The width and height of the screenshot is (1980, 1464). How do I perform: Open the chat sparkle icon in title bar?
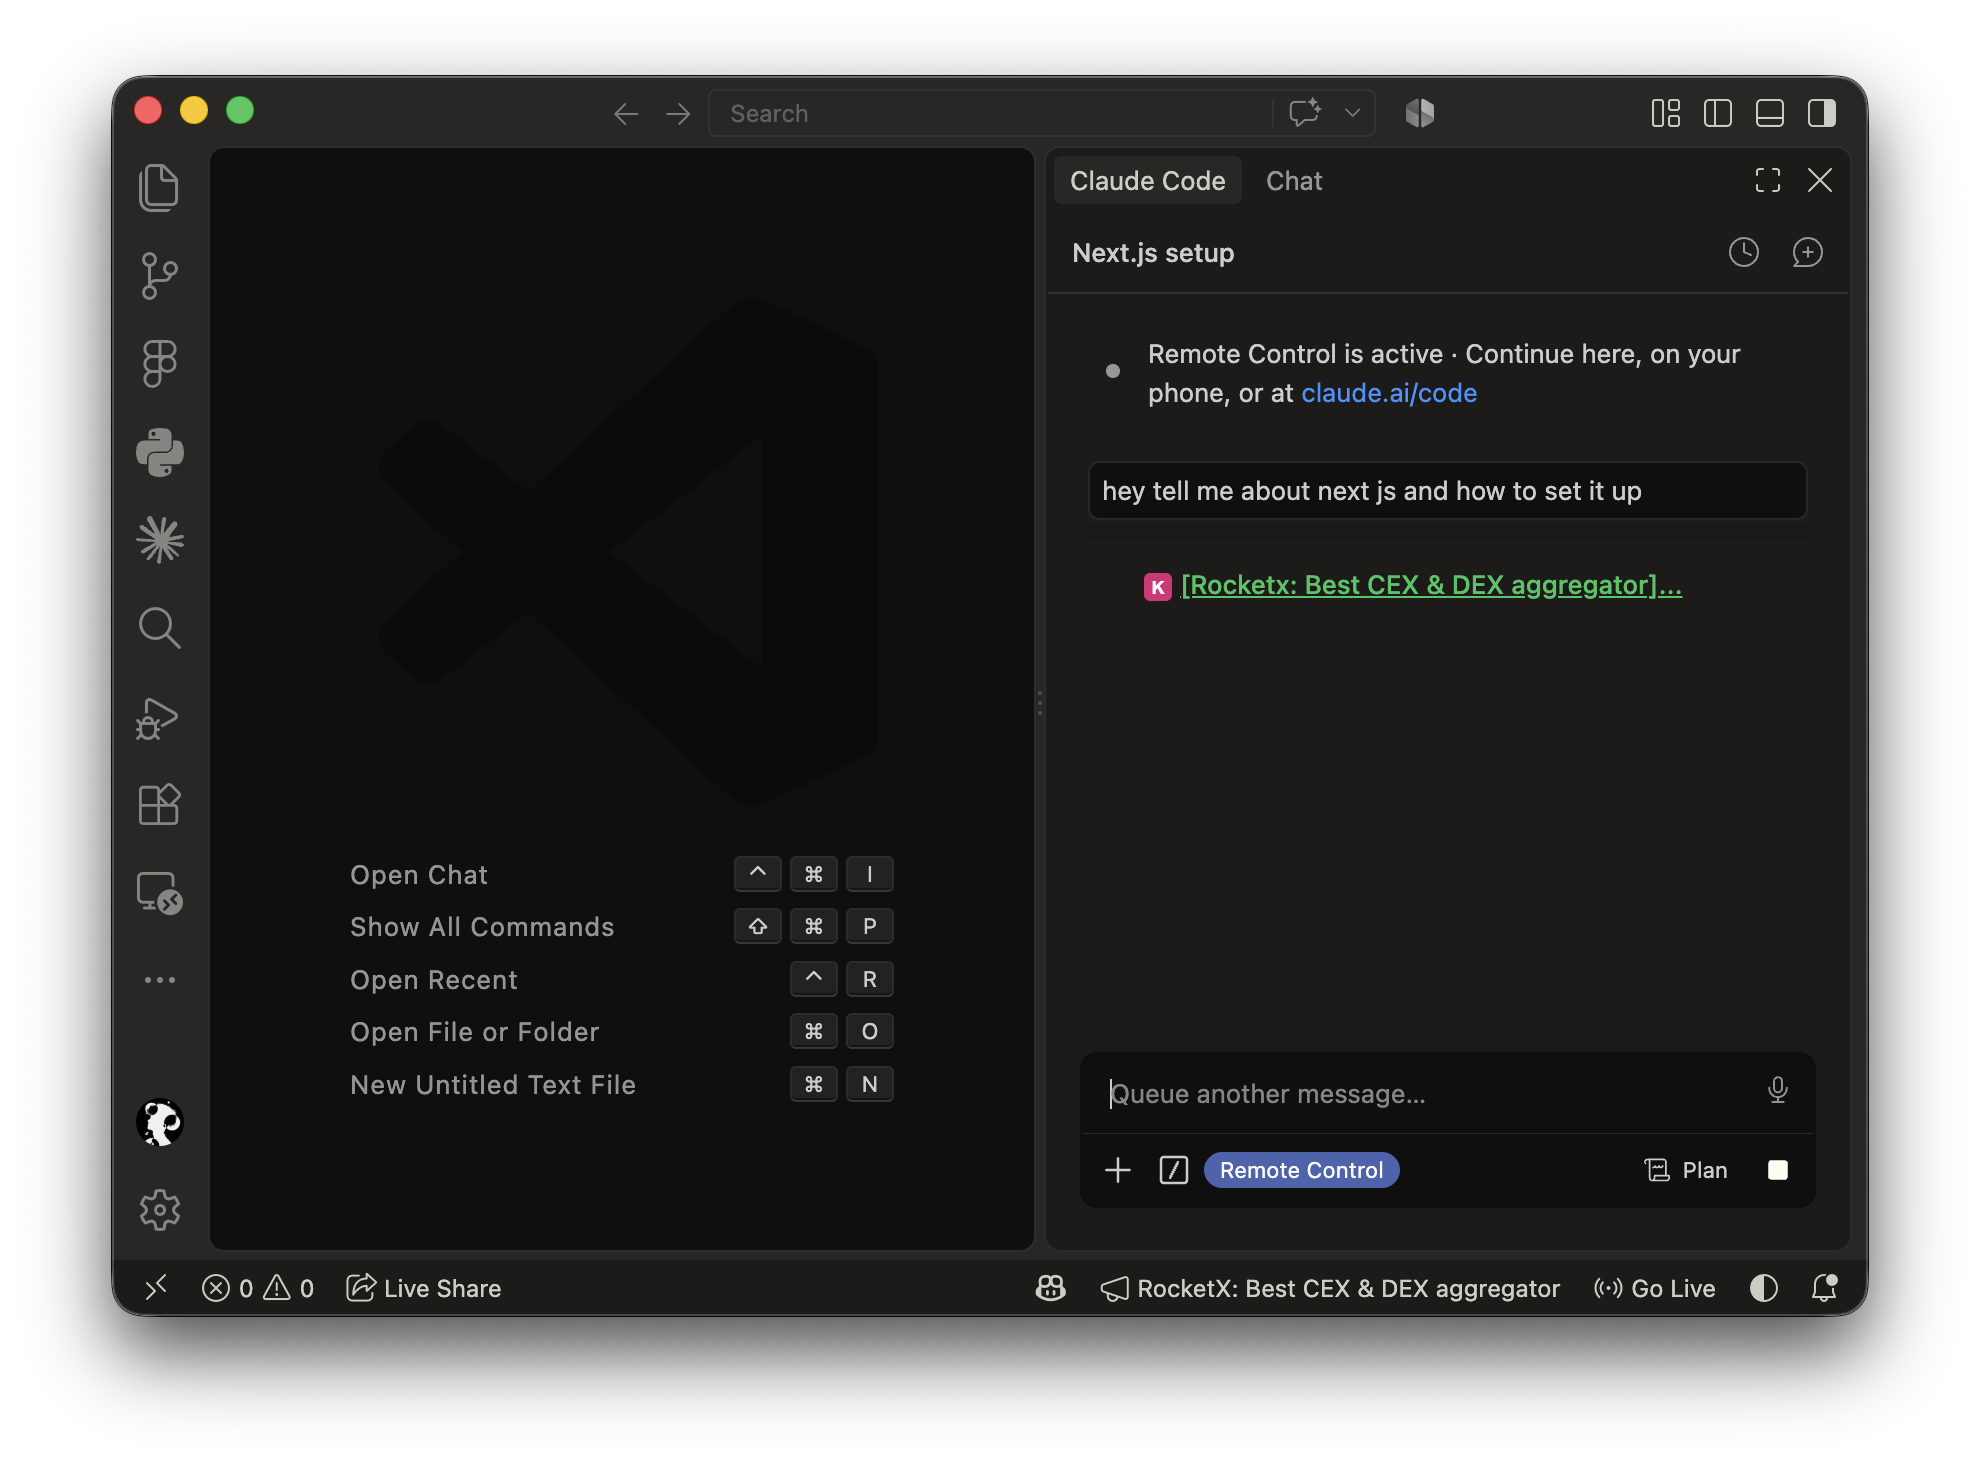click(1305, 113)
